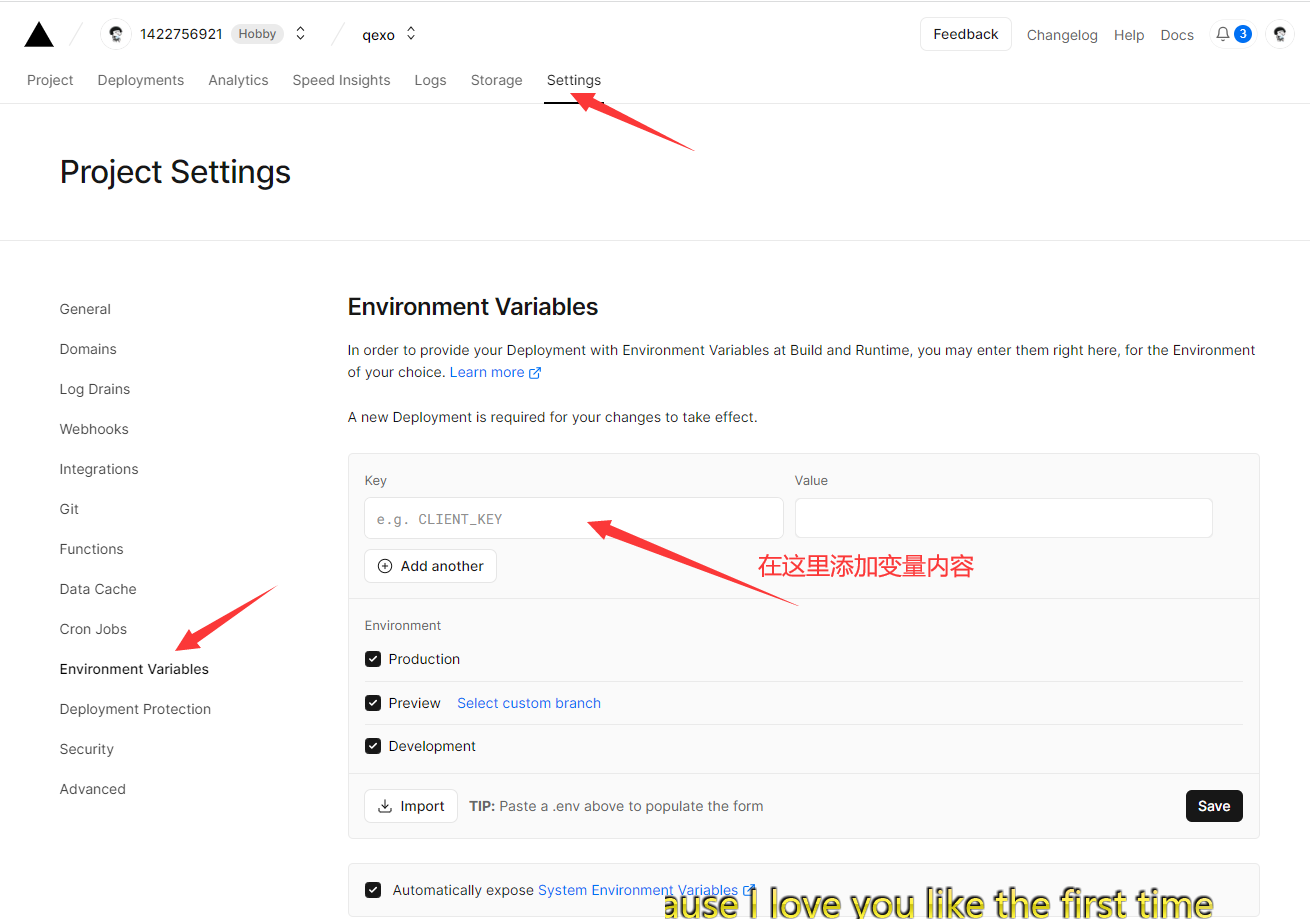Click the external link icon beside Learn more

pos(535,373)
